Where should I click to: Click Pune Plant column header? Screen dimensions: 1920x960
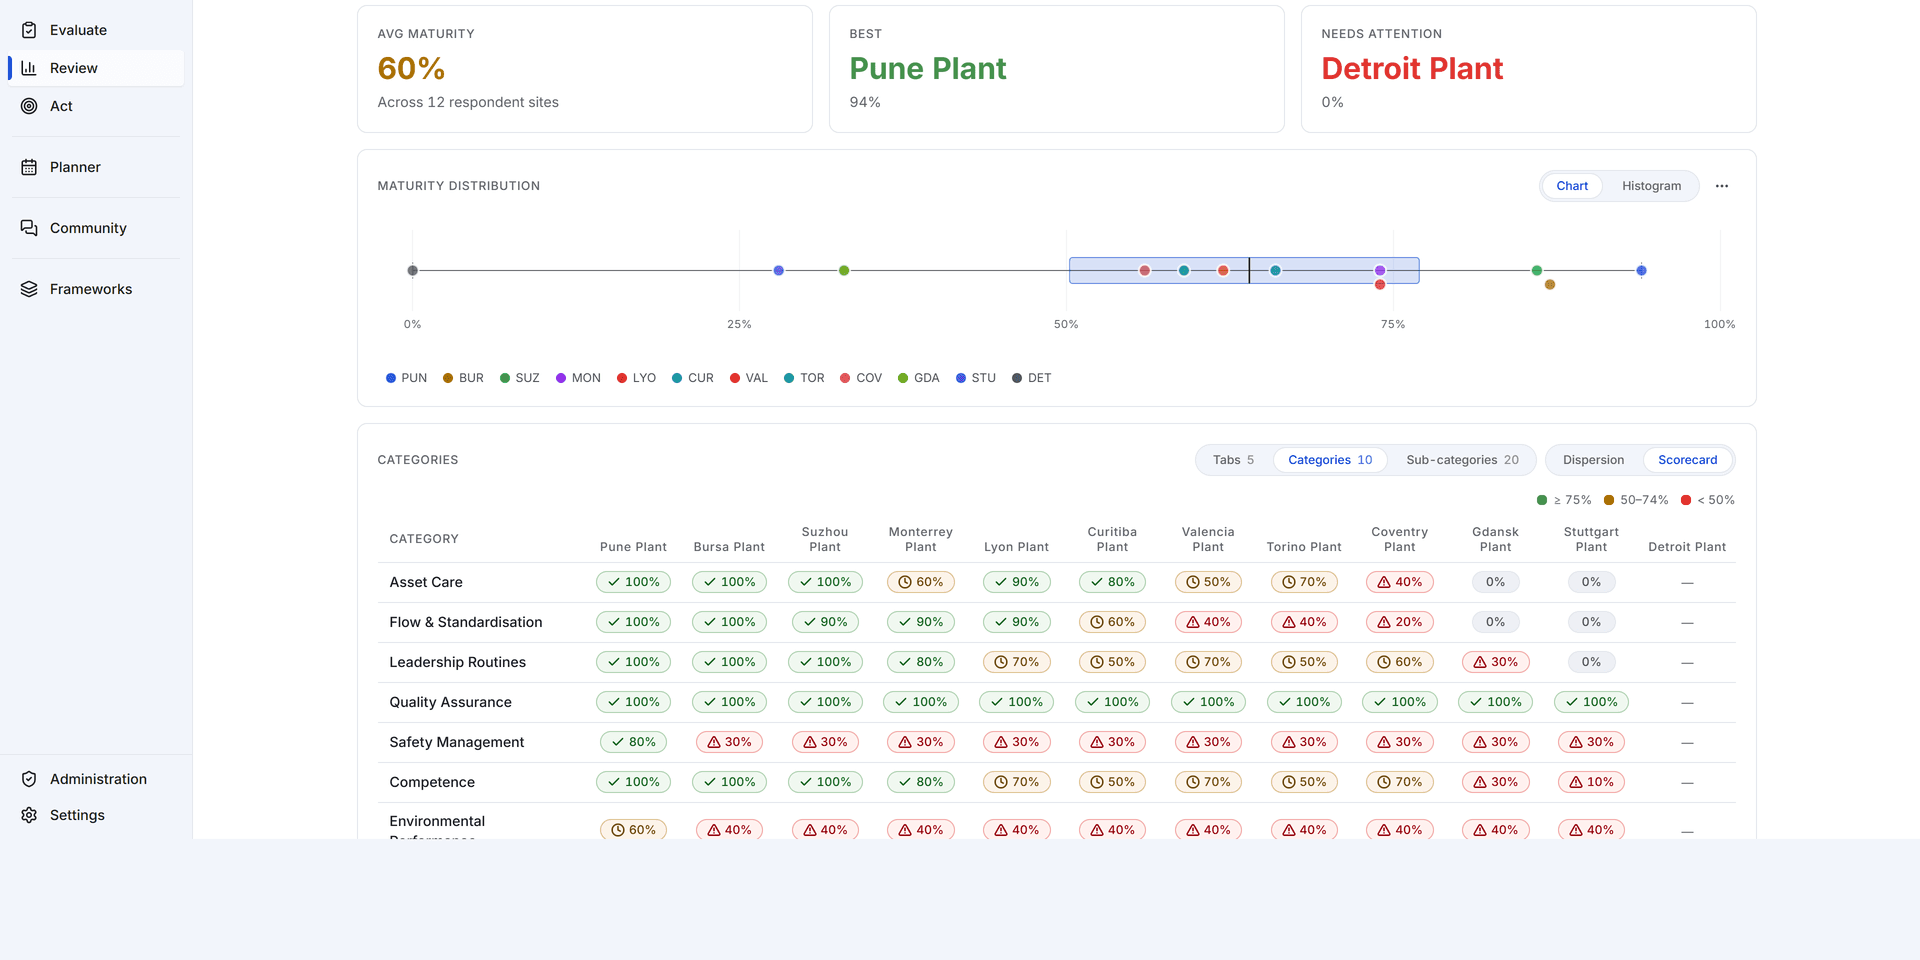(633, 547)
